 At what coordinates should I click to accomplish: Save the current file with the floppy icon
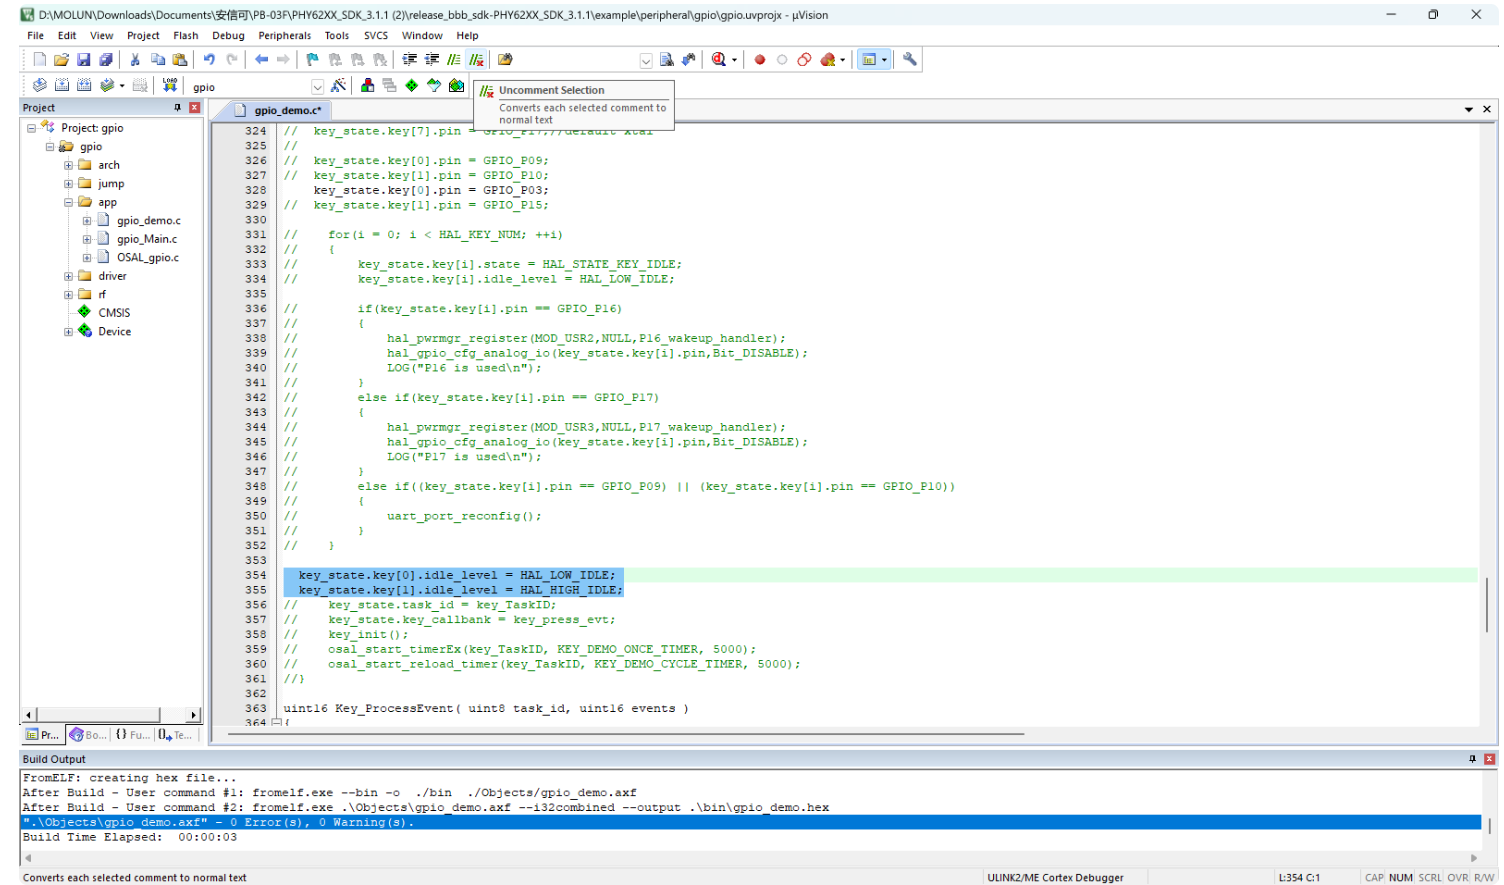[84, 60]
